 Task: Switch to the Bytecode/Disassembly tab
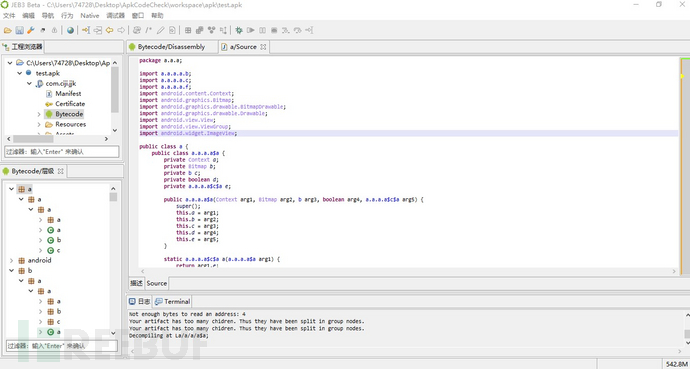pyautogui.click(x=172, y=47)
